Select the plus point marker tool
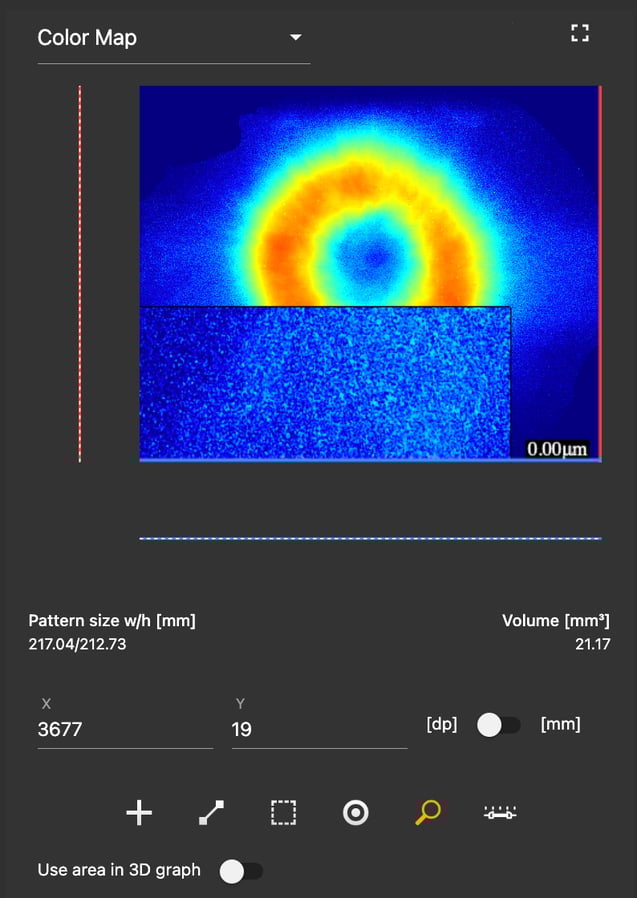637x898 pixels. 139,813
